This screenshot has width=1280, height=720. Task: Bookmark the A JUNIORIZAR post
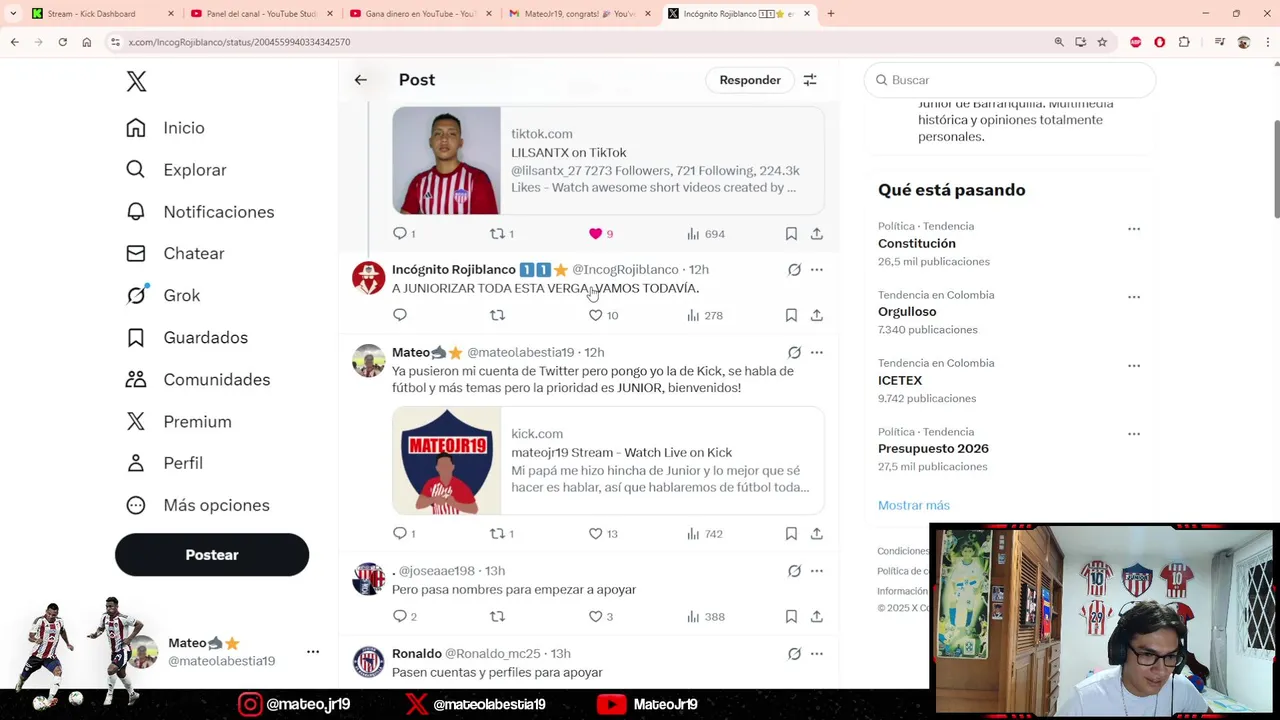click(791, 316)
